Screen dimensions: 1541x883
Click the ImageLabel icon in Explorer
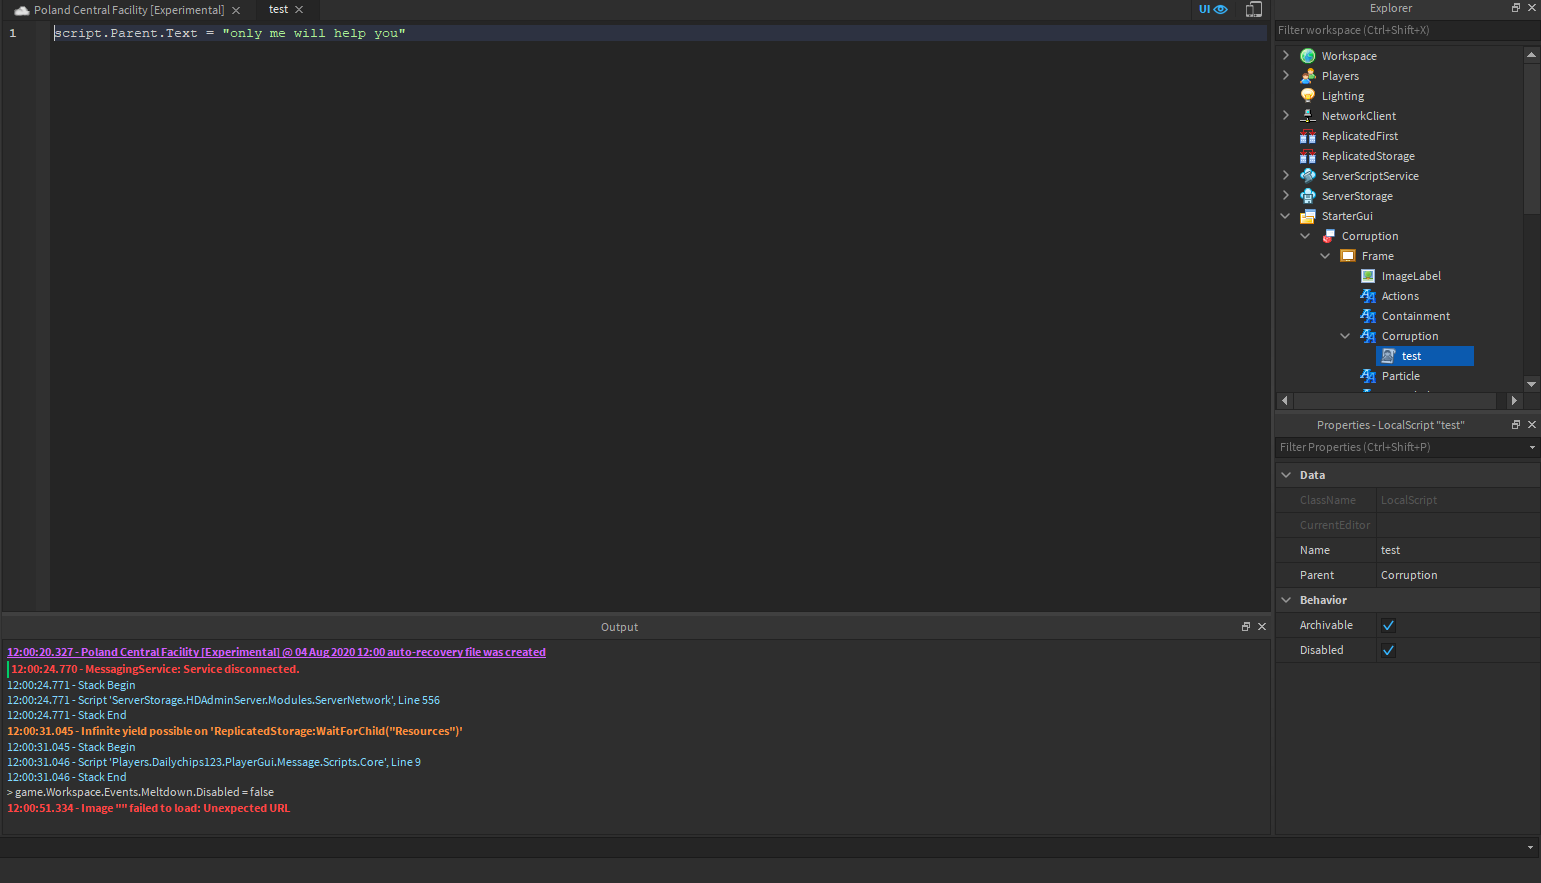click(1368, 276)
